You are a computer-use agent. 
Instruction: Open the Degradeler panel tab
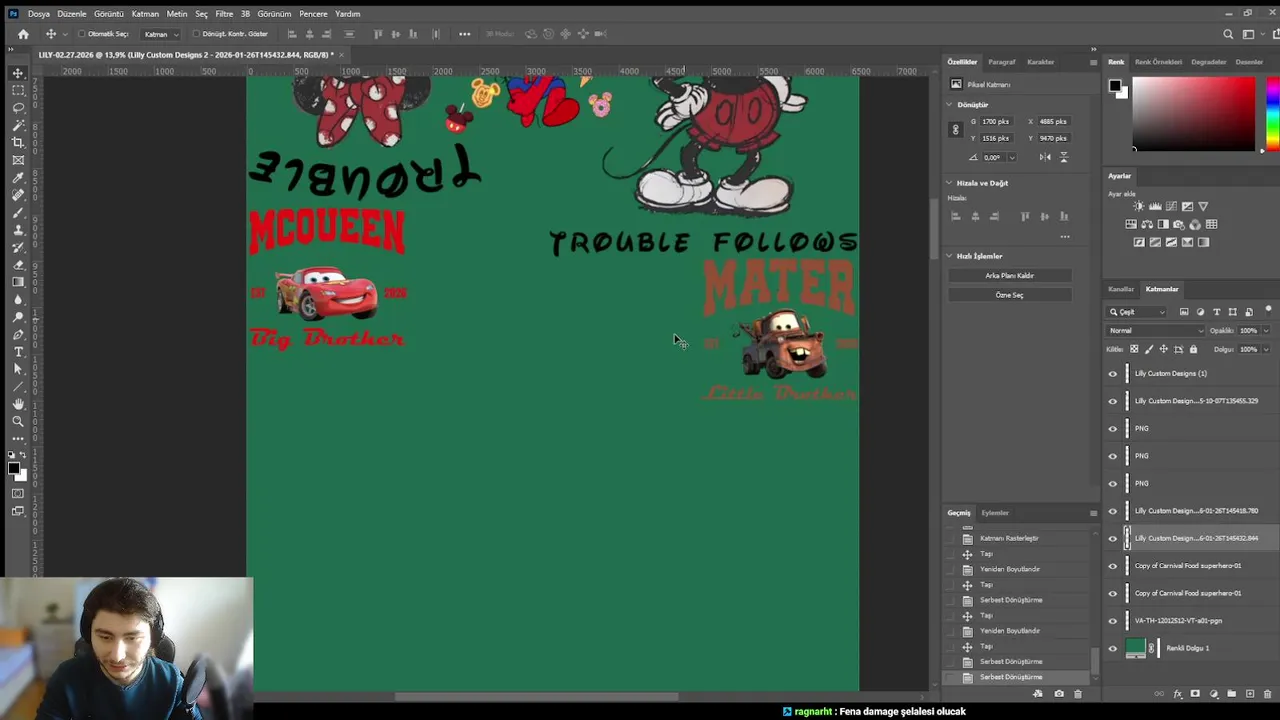tap(1208, 62)
